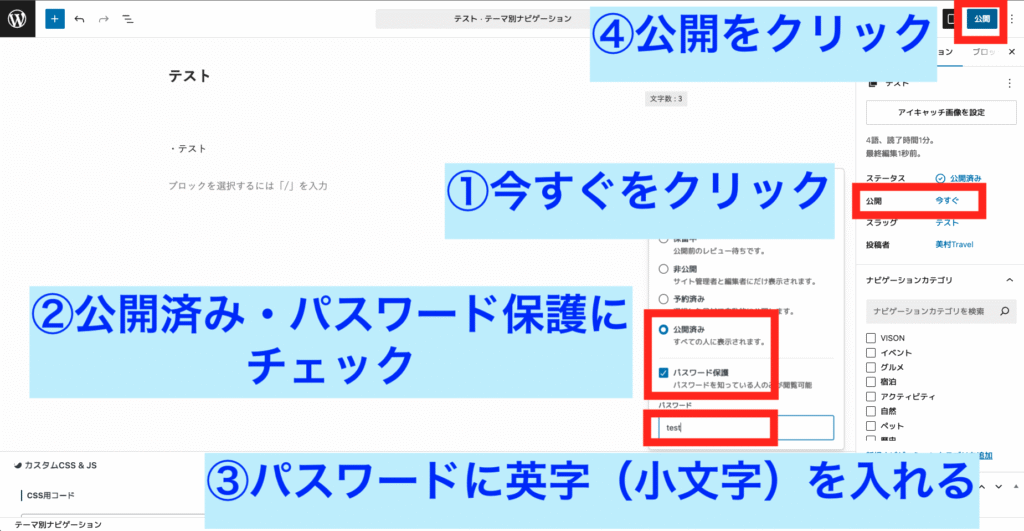Open the block inserter plus button

(x=54, y=19)
